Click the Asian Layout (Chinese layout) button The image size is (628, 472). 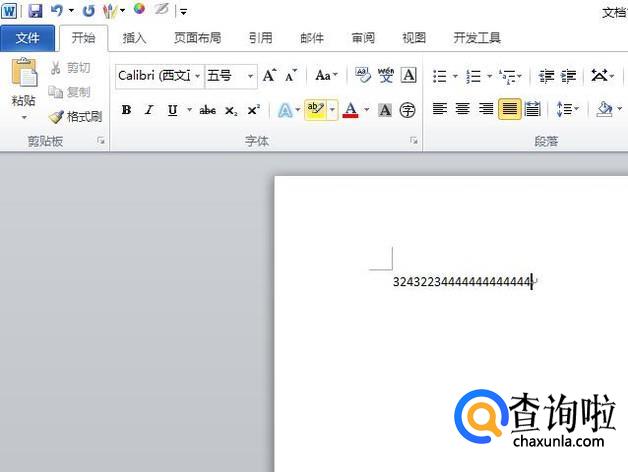[x=603, y=75]
